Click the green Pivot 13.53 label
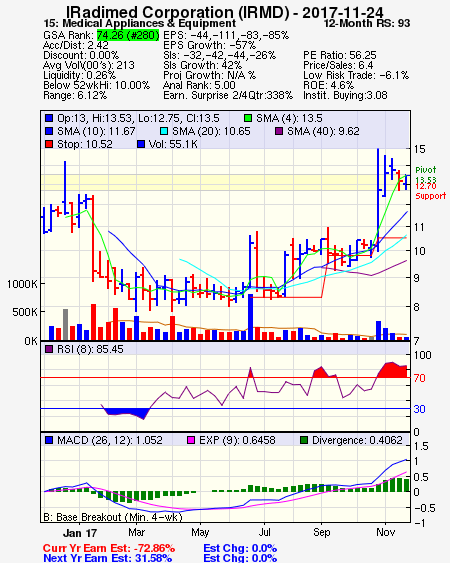The image size is (450, 563). (x=426, y=175)
